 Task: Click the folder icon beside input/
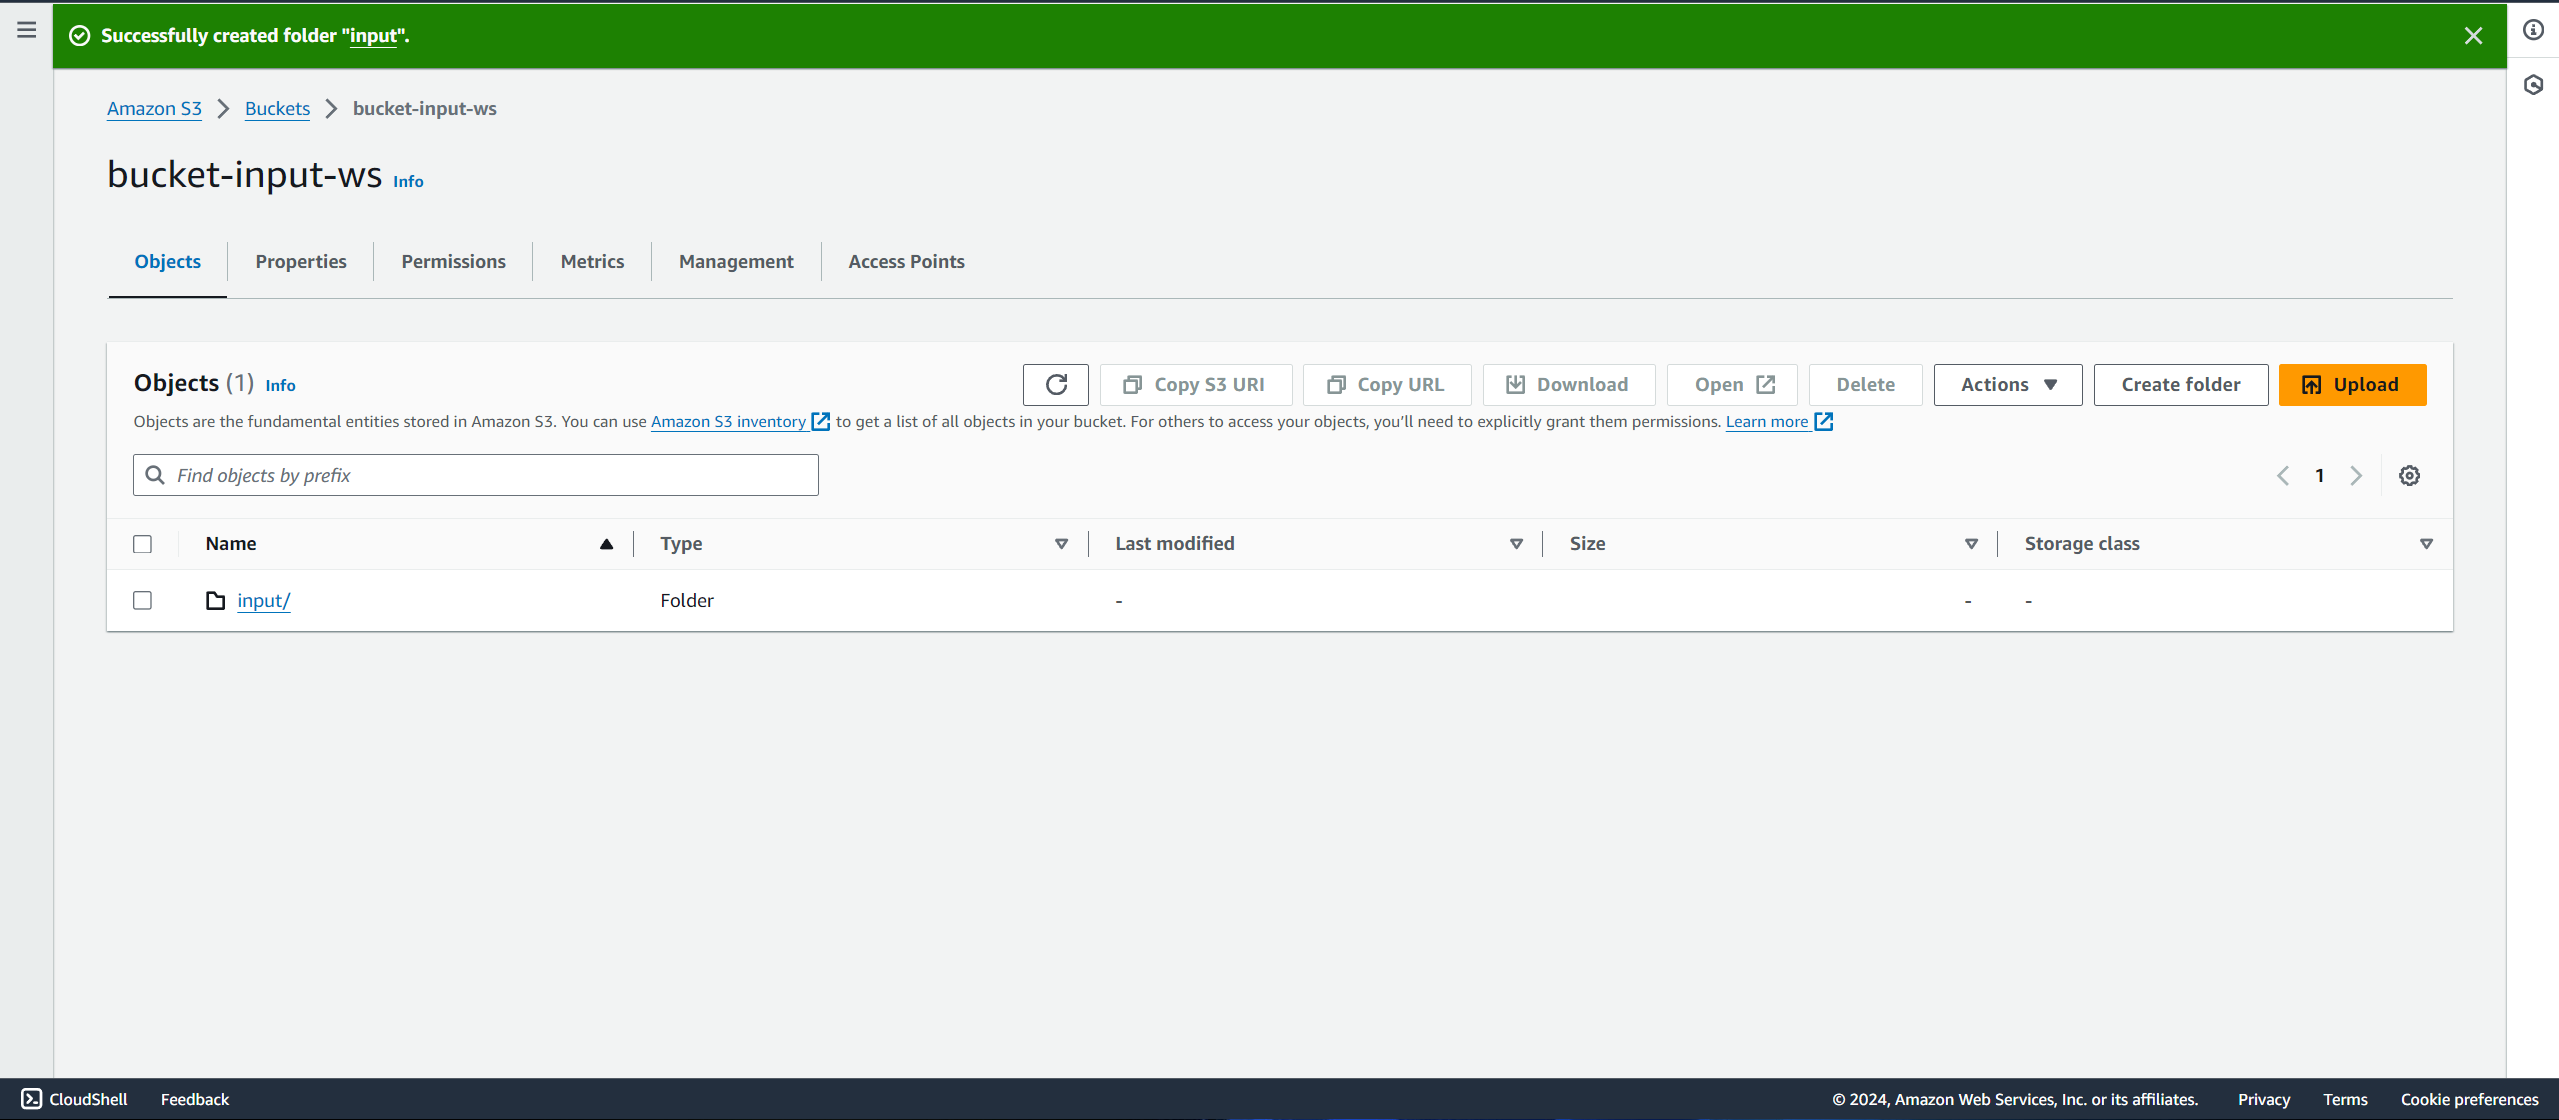(215, 601)
